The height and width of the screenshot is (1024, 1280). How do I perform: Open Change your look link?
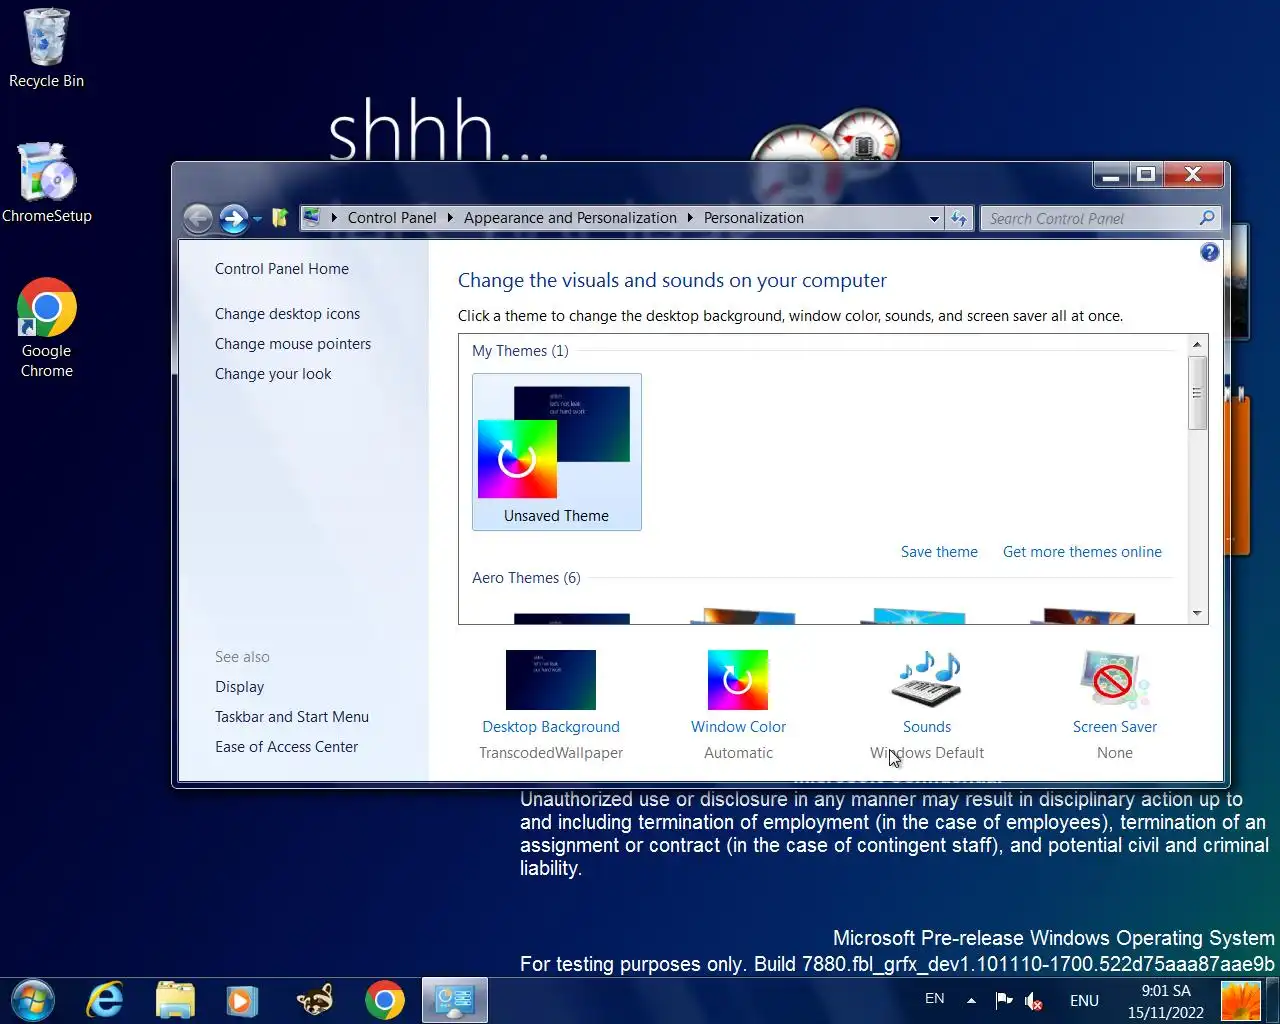[273, 374]
